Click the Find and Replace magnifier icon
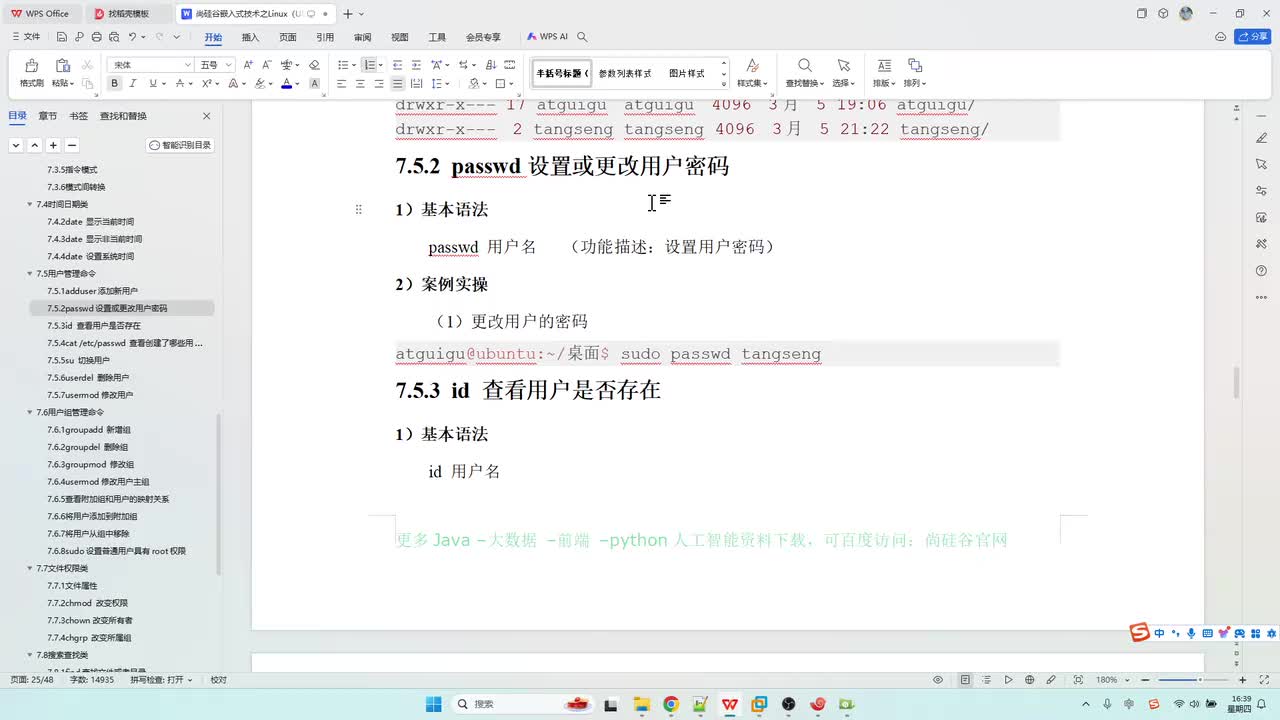The image size is (1280, 720). pos(804,66)
